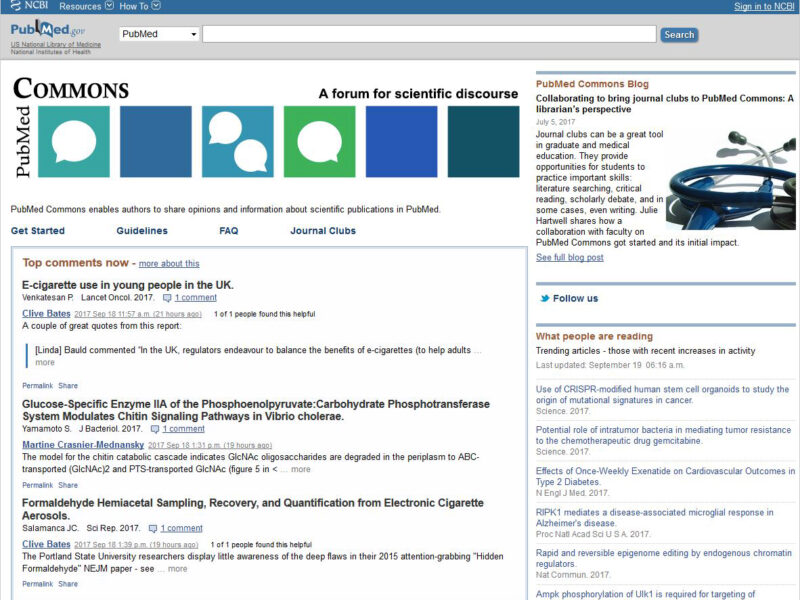800x600 pixels.
Task: Open the 1 comment link for Venkatesan P article
Action: click(195, 298)
